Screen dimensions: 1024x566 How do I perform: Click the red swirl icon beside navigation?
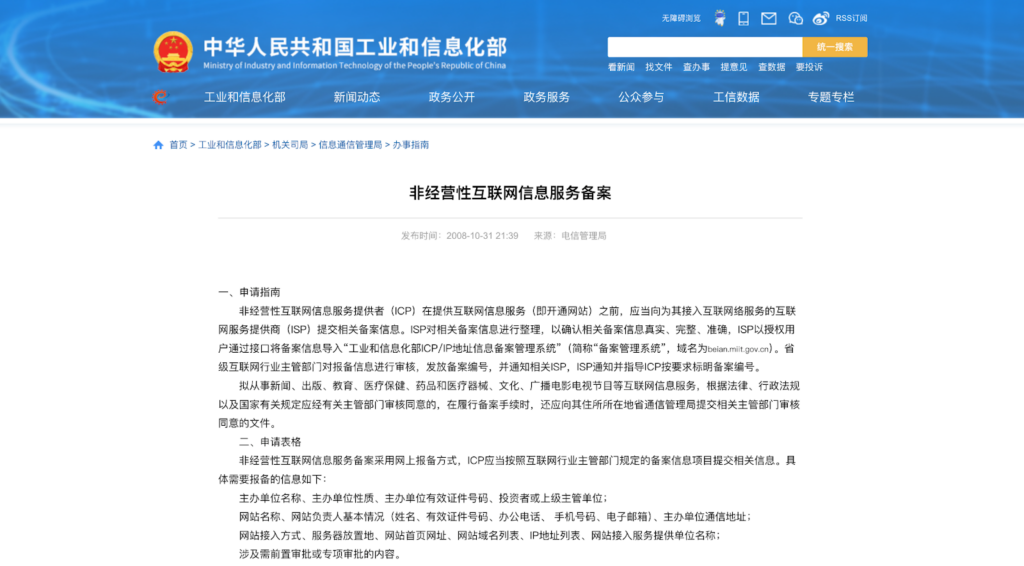pos(160,97)
